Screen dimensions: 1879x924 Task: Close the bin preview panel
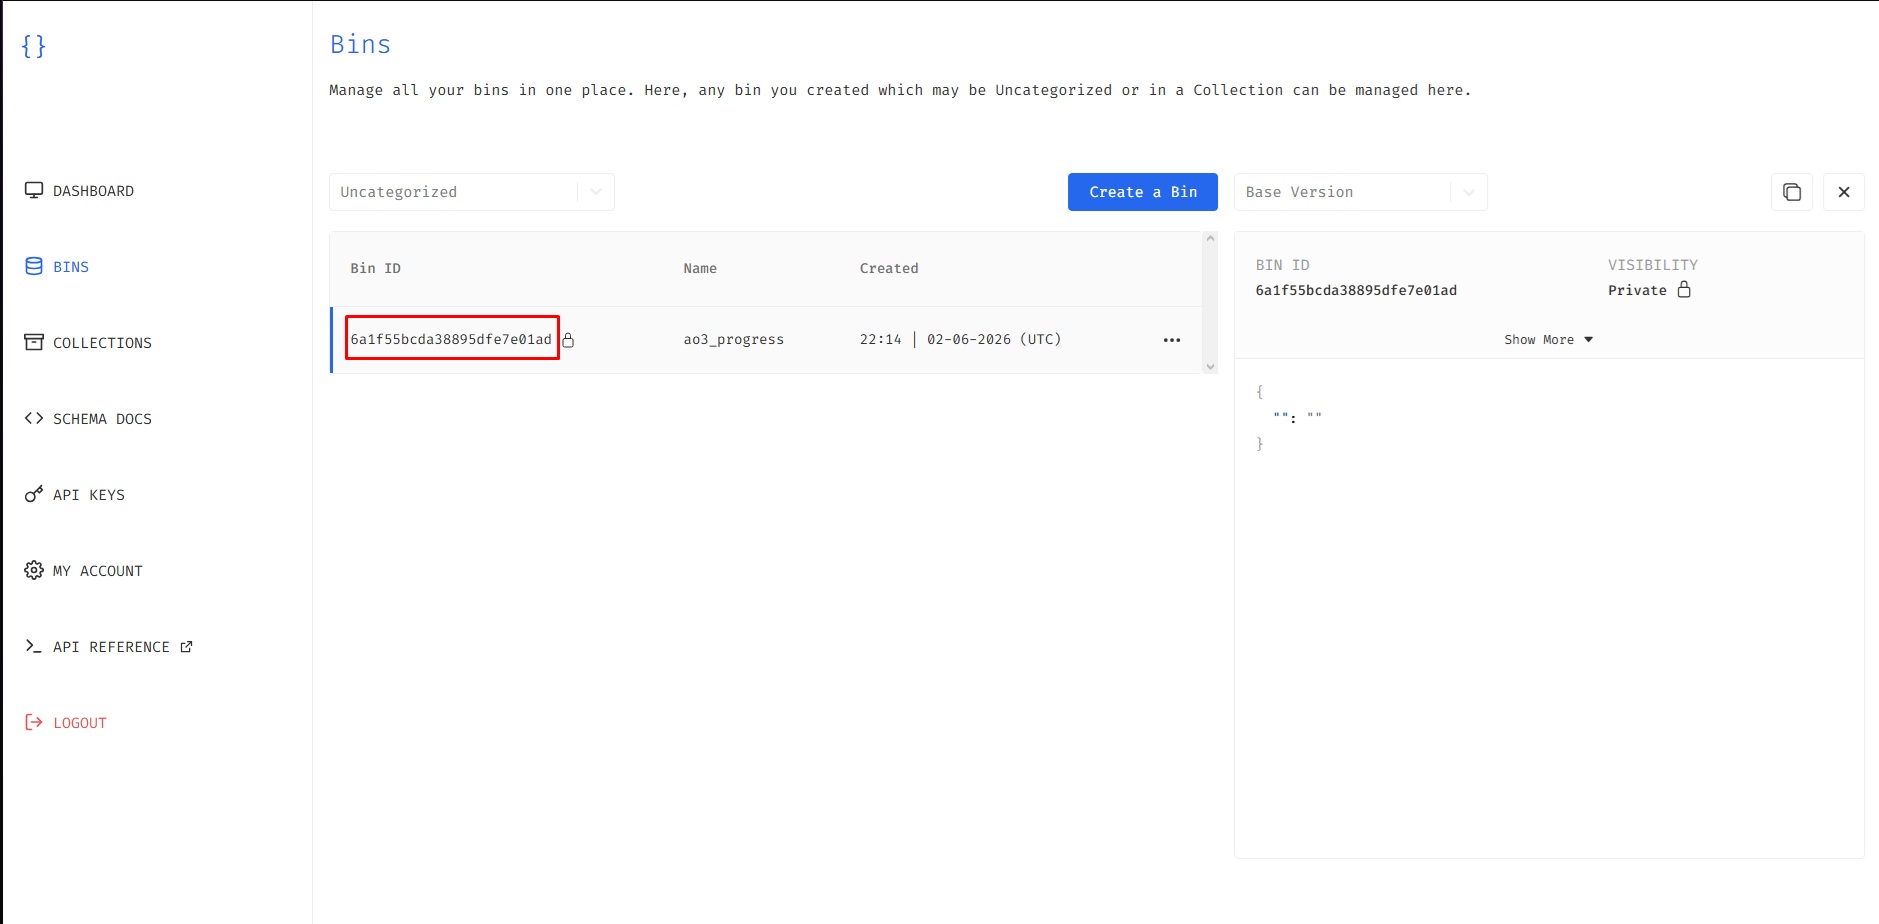coord(1844,192)
